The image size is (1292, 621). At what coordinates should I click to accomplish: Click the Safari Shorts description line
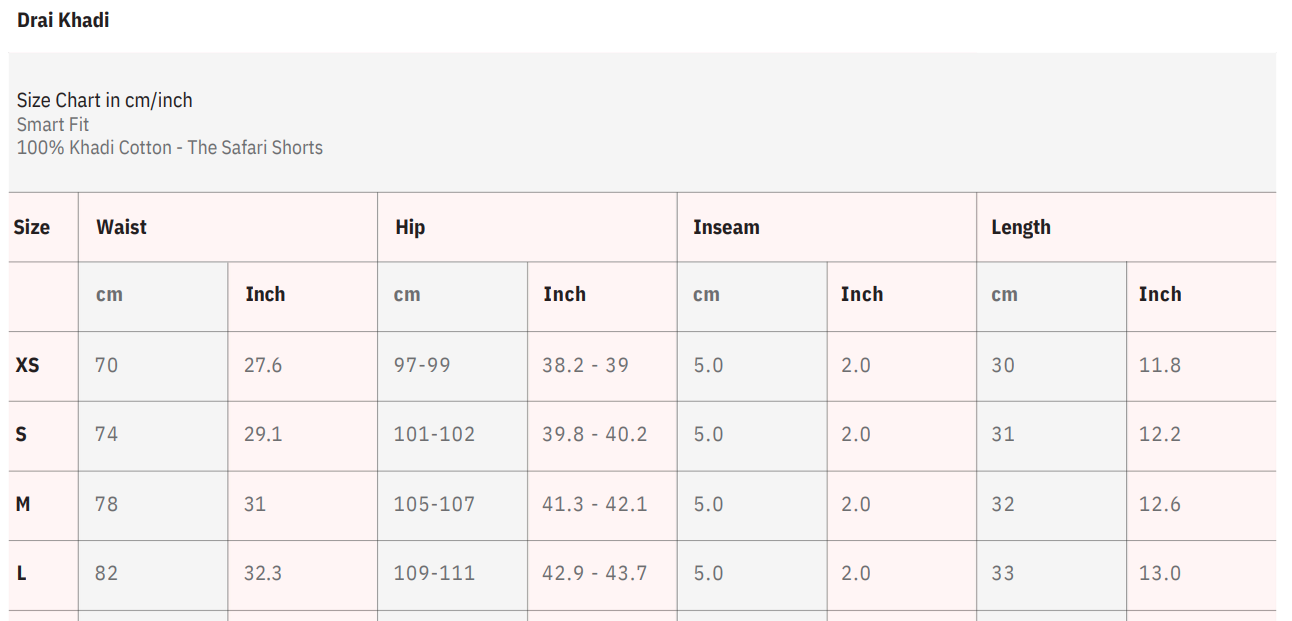[x=170, y=147]
